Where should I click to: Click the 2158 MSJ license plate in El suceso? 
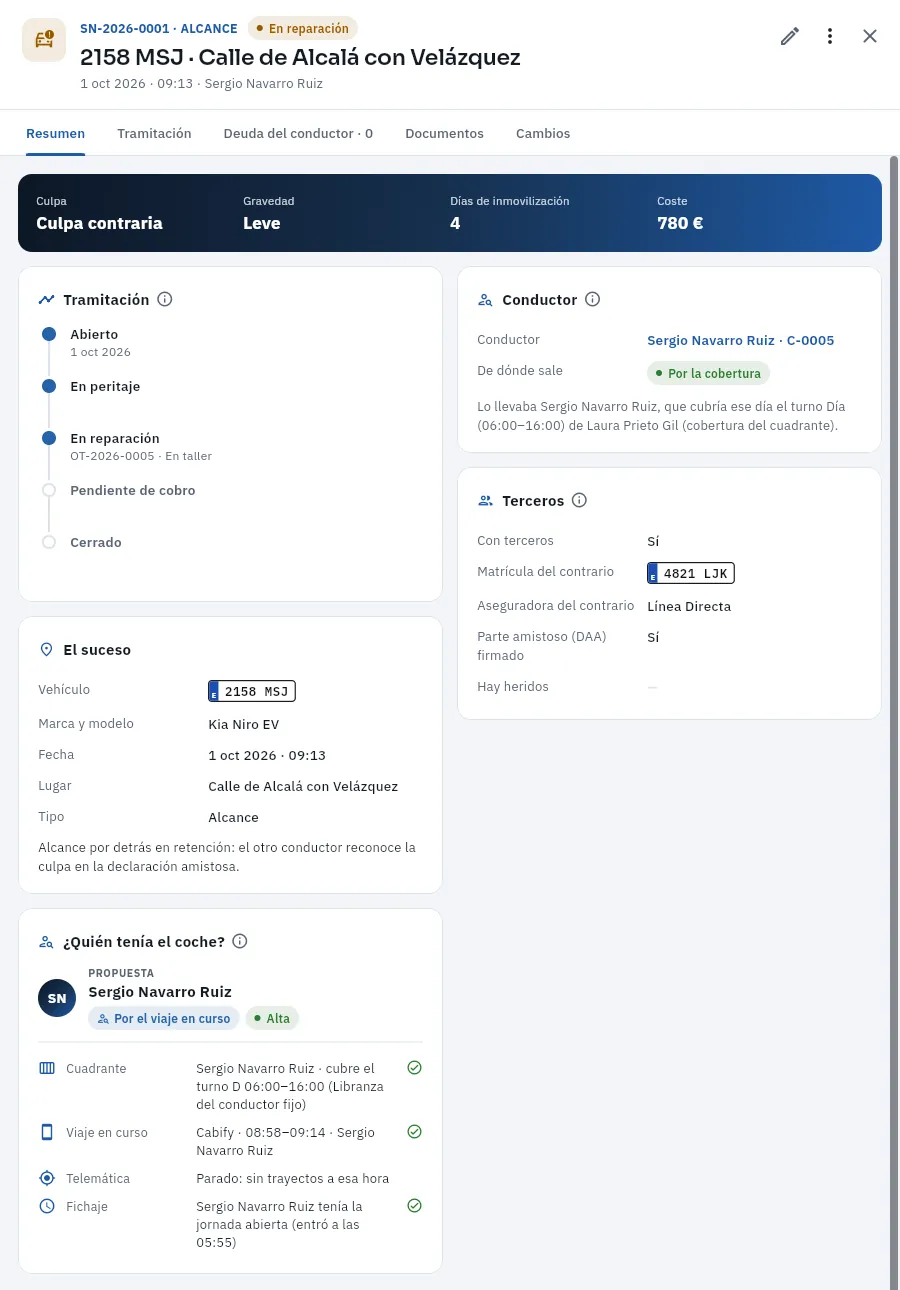(x=252, y=691)
